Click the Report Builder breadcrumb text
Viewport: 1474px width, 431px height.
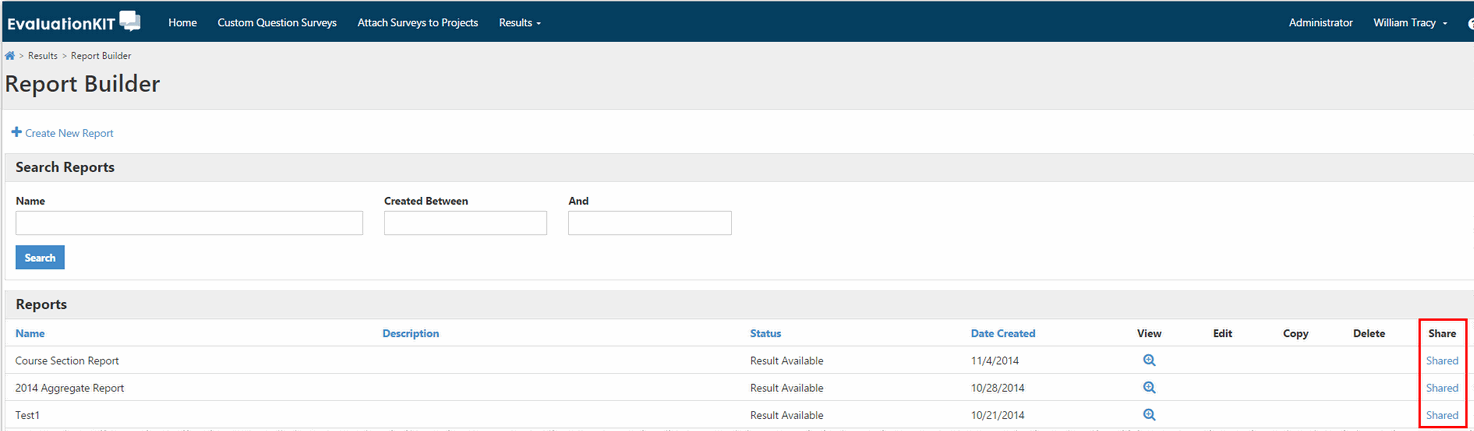click(101, 56)
